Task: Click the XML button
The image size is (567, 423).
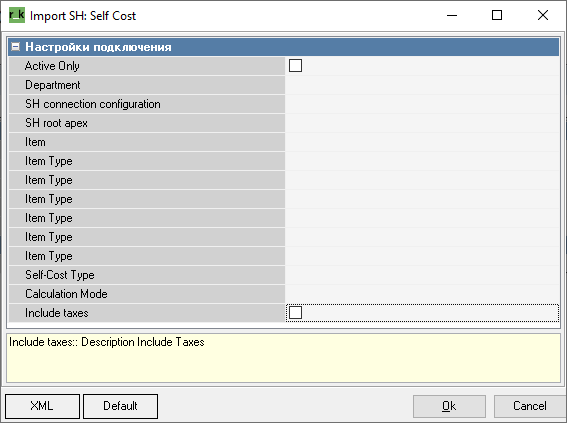Action: point(42,406)
